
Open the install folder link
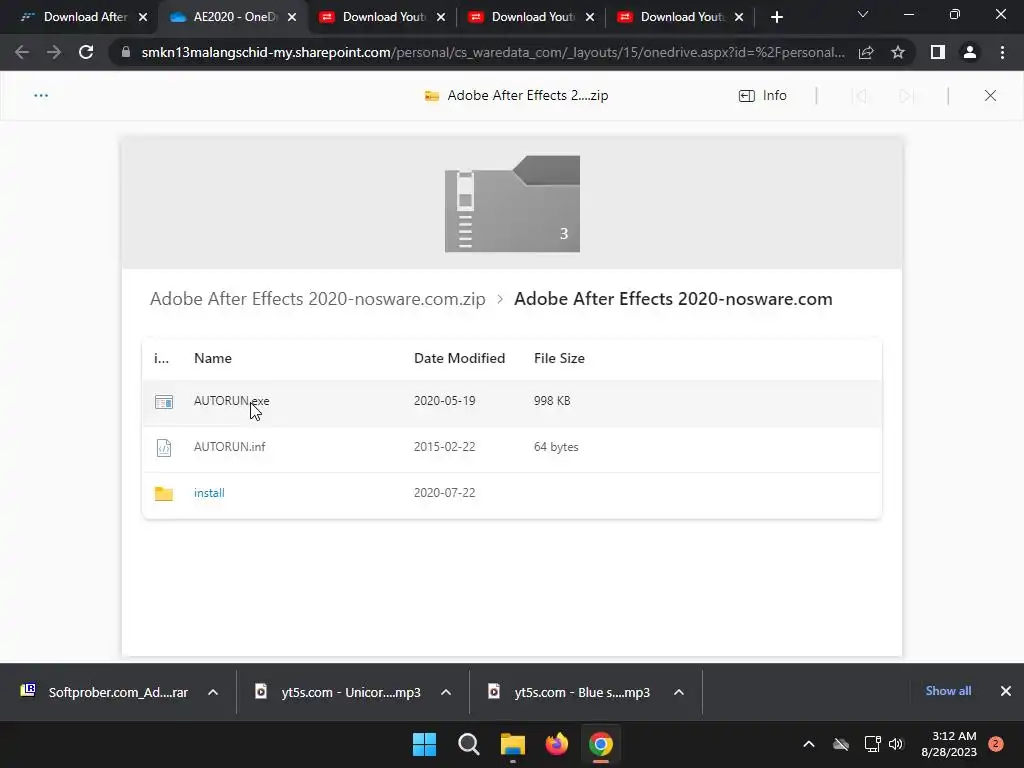209,493
